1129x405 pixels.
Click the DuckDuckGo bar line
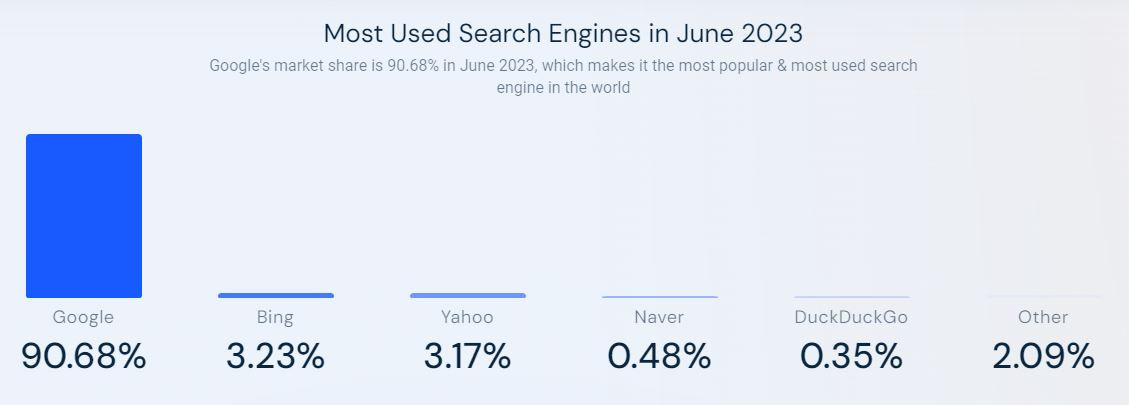[852, 297]
